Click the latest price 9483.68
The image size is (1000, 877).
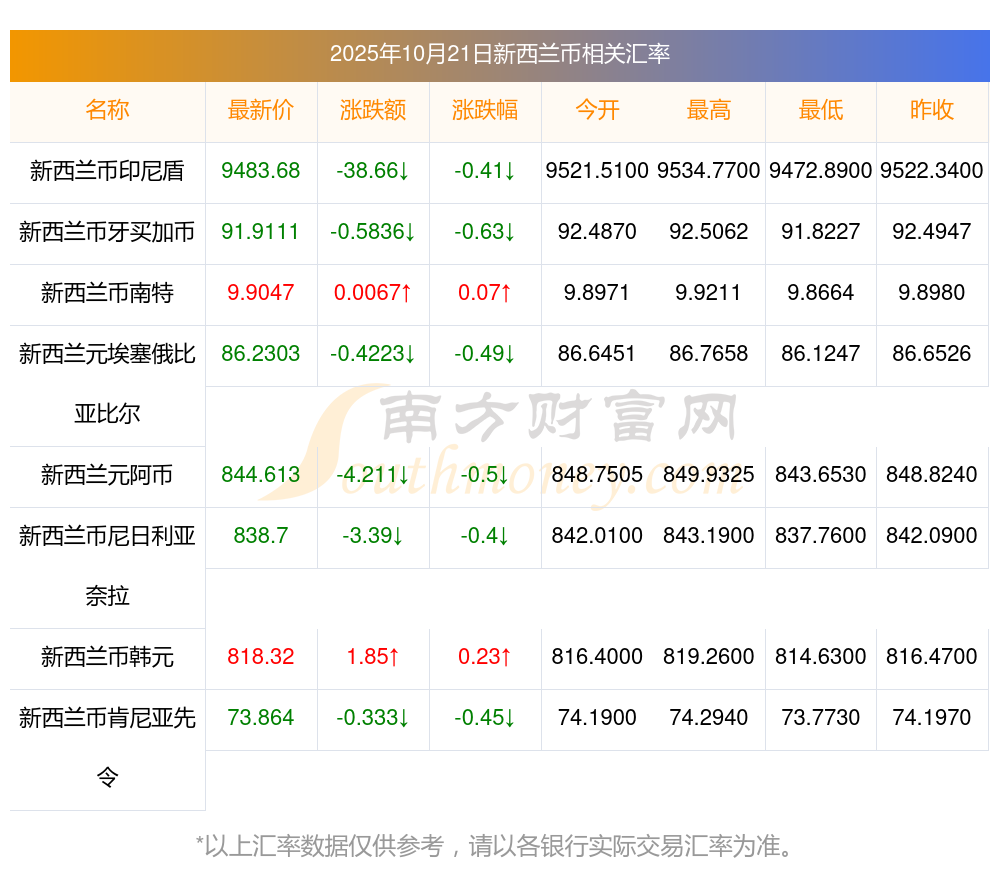[261, 171]
